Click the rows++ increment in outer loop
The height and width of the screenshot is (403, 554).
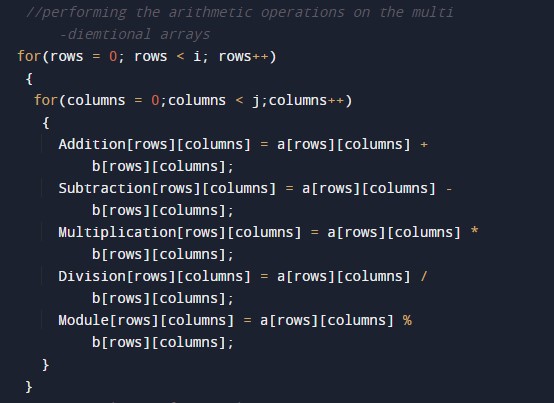point(243,57)
